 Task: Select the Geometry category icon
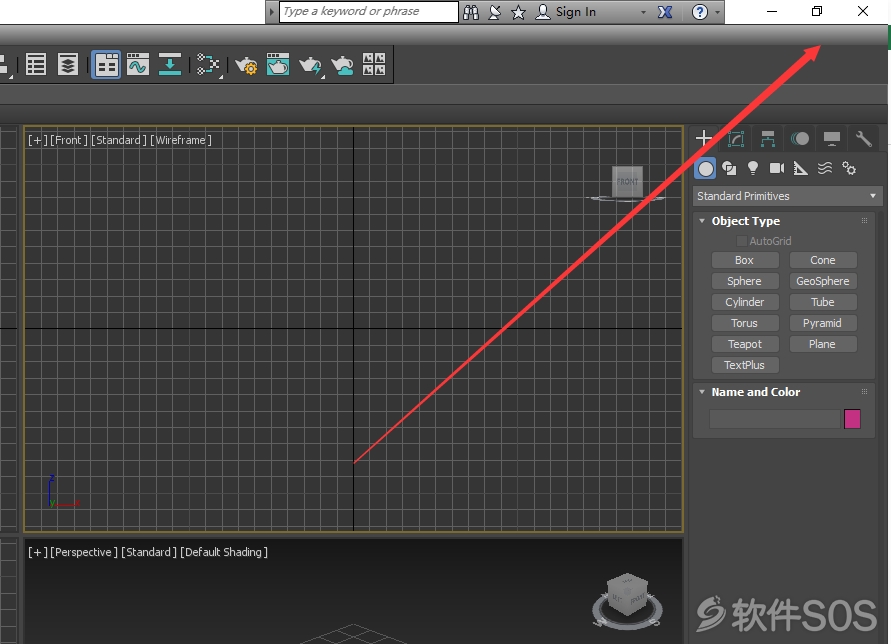pyautogui.click(x=705, y=169)
